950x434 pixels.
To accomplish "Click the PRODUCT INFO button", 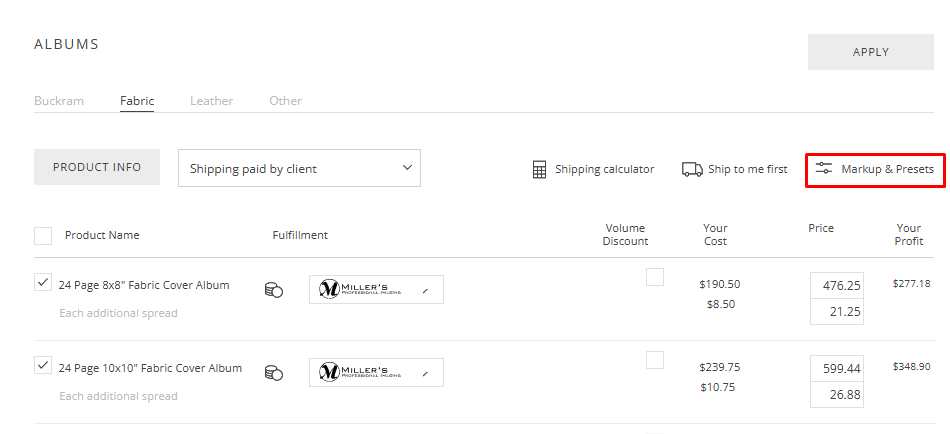I will click(97, 167).
